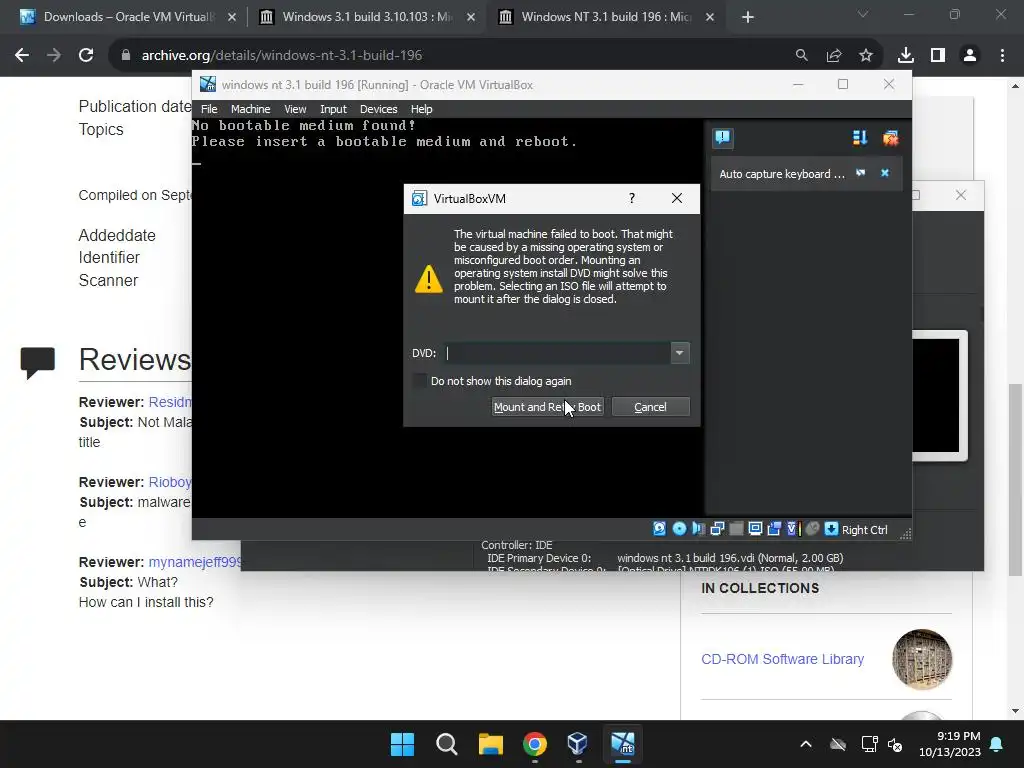Click the network adapters indicator in VirtualBox status bar

717,529
